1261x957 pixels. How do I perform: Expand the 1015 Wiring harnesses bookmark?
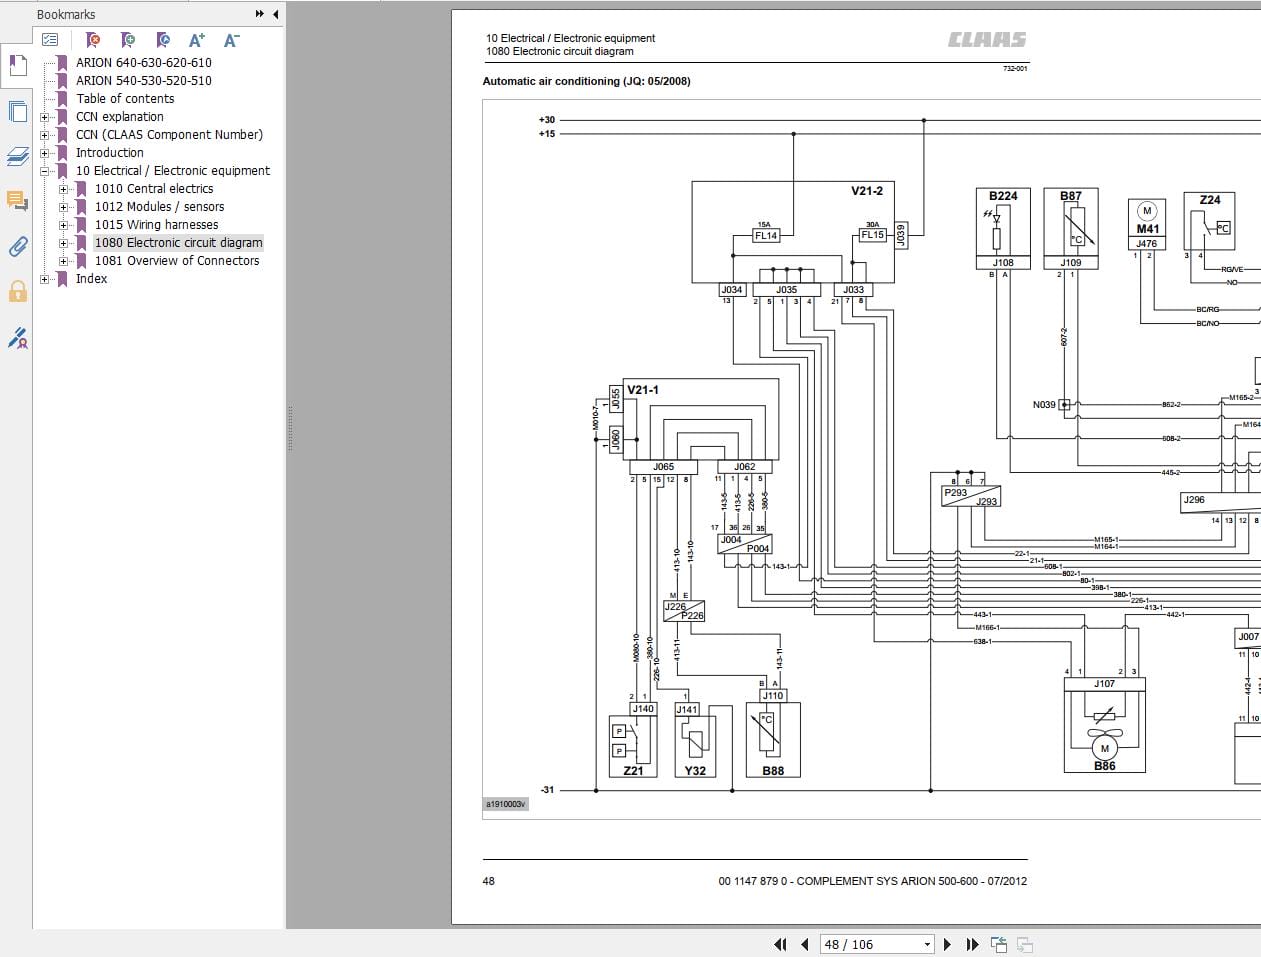(x=63, y=225)
